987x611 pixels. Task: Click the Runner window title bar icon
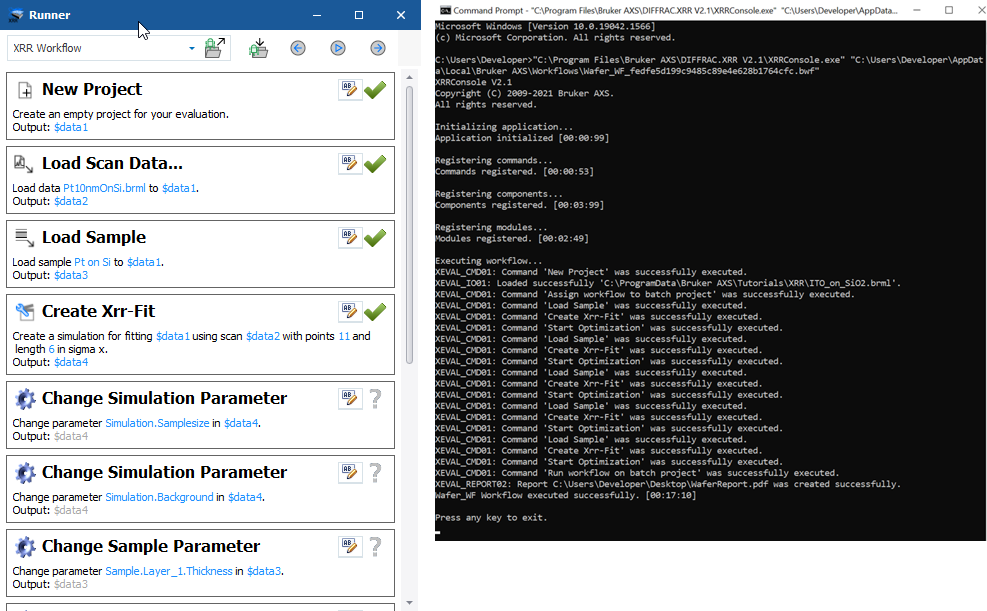[x=16, y=15]
